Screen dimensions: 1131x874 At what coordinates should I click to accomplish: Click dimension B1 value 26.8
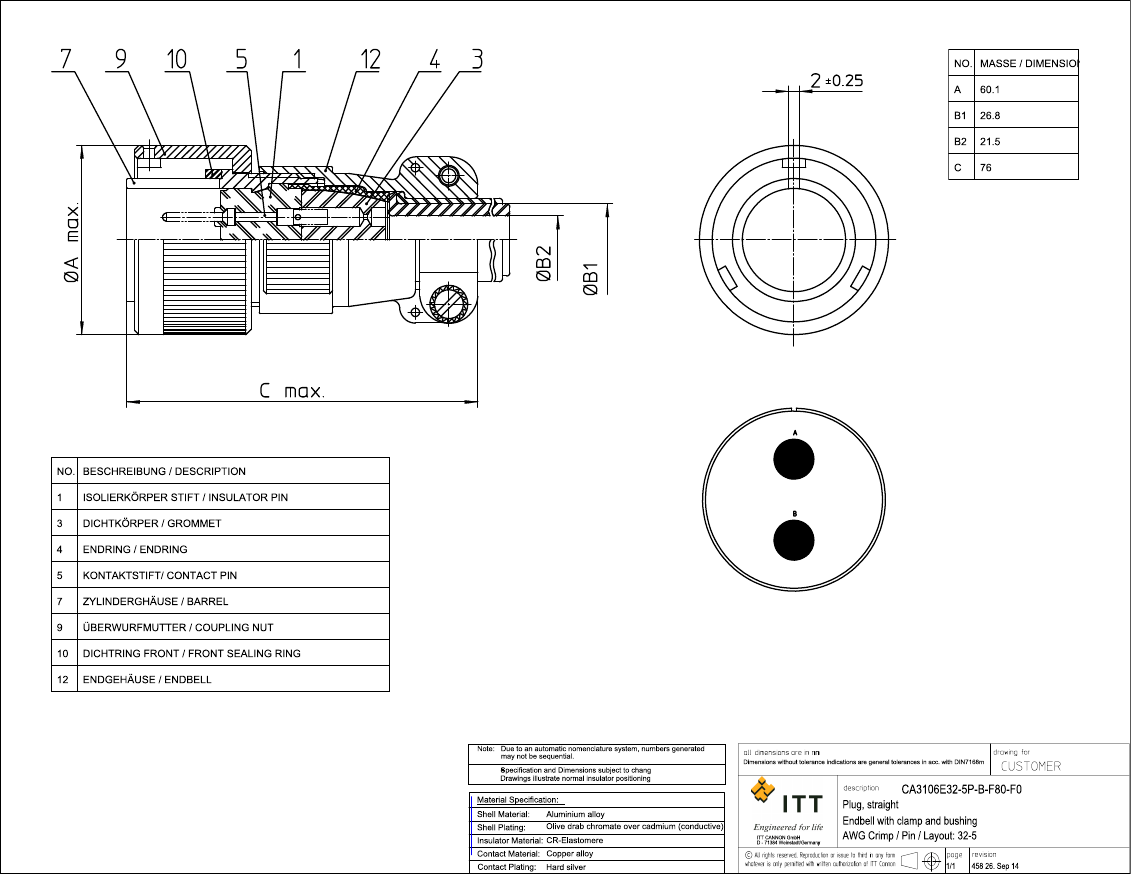(x=990, y=115)
